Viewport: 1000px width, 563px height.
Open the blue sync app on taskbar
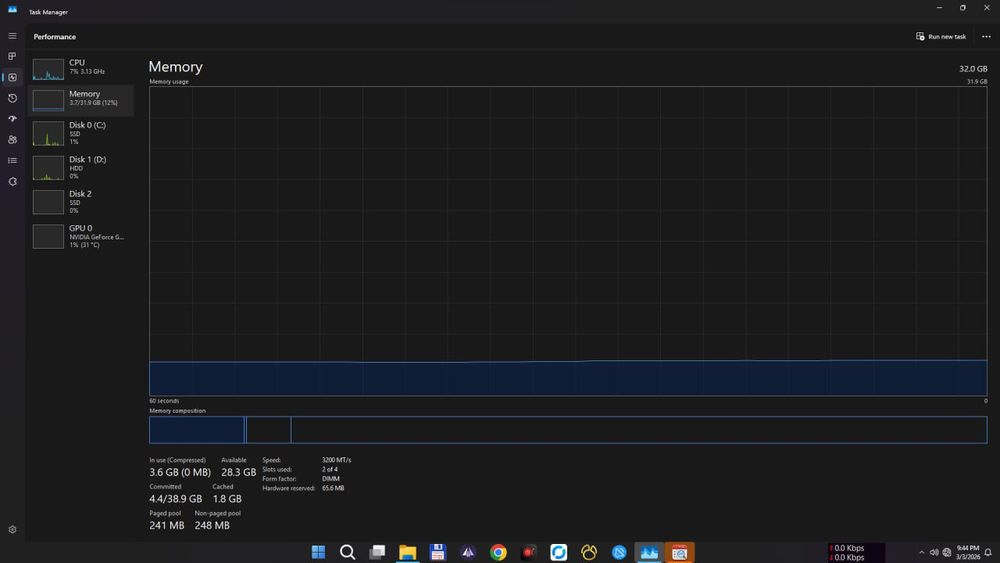pos(559,552)
